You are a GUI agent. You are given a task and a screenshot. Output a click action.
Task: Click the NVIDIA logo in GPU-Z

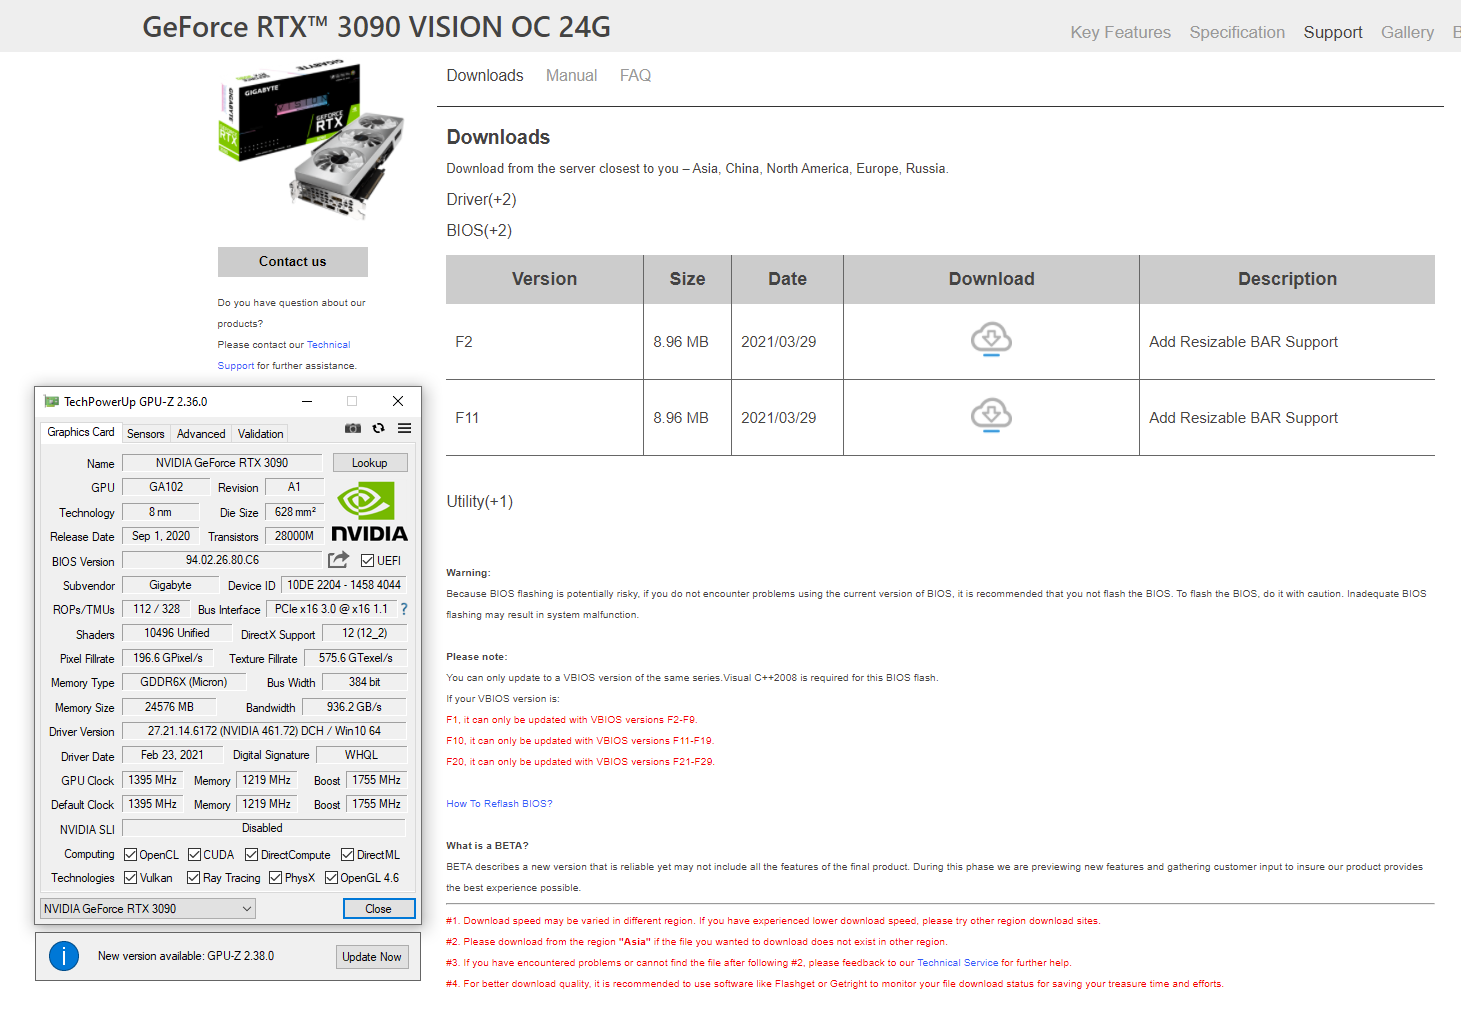(x=369, y=512)
